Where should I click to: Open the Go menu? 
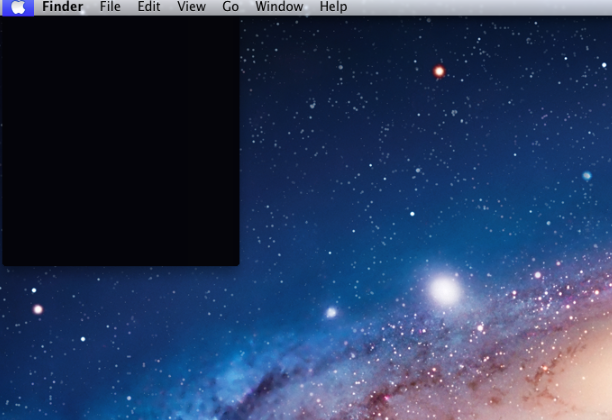point(230,7)
